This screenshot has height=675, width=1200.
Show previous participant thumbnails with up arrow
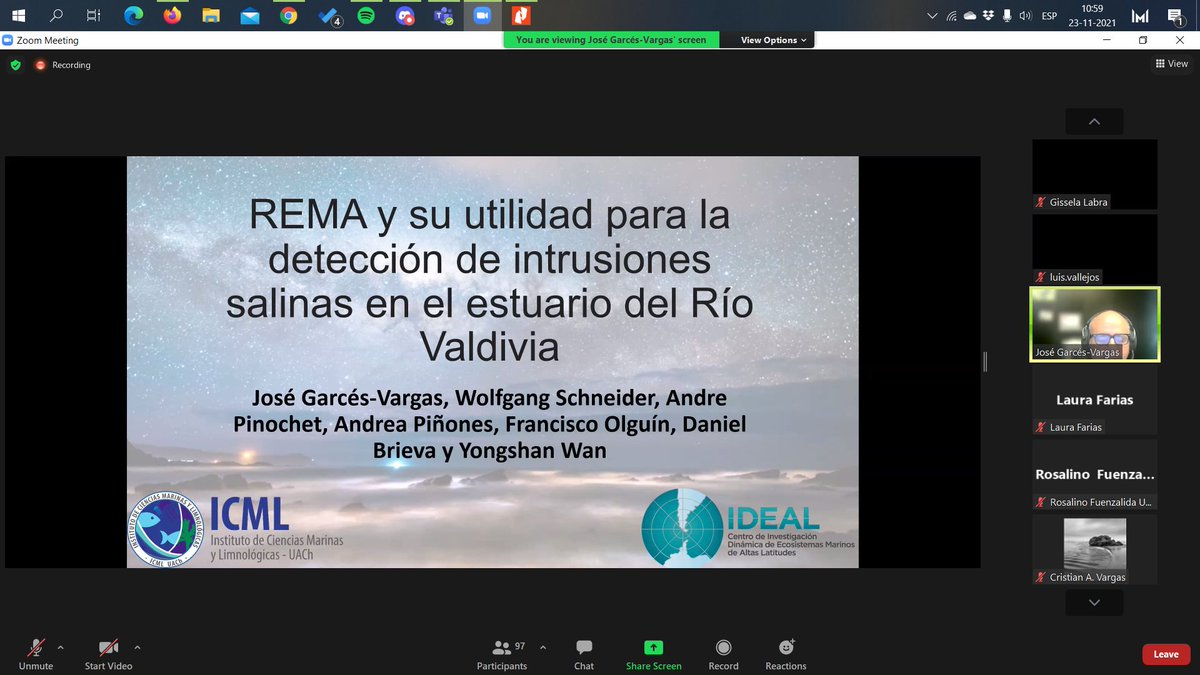(x=1094, y=121)
